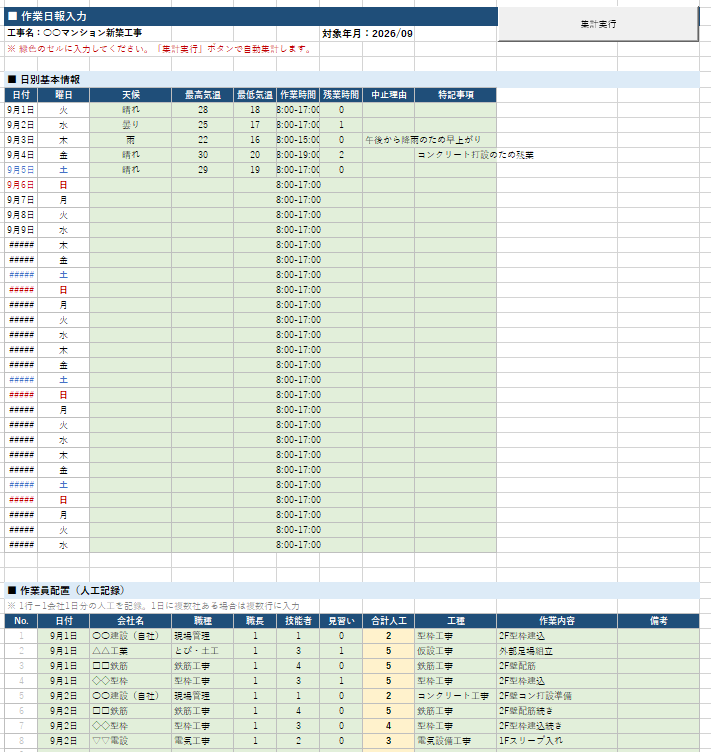Select the 最高気温 column header
This screenshot has height=752, width=711.
[203, 95]
